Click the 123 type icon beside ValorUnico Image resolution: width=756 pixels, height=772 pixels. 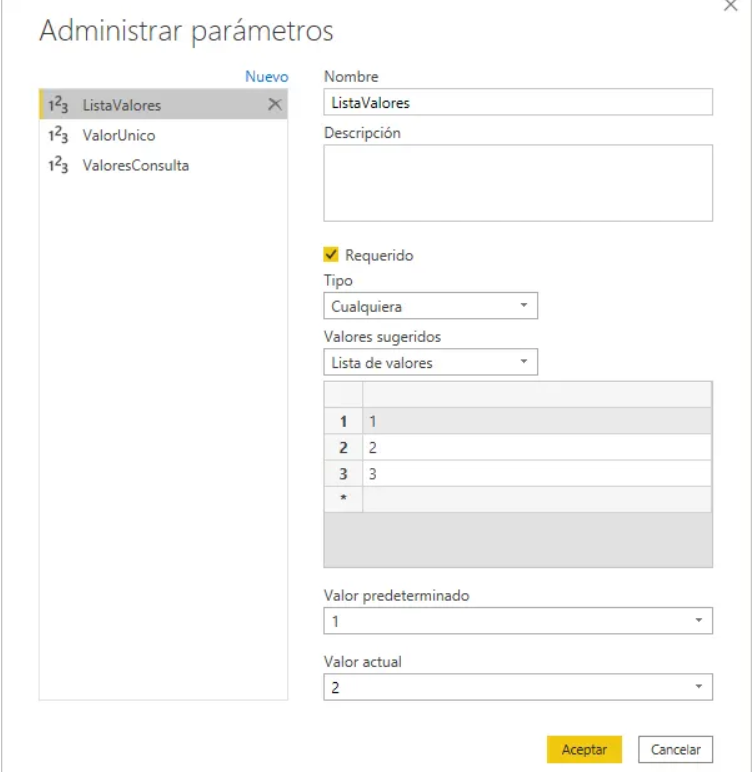coord(59,135)
